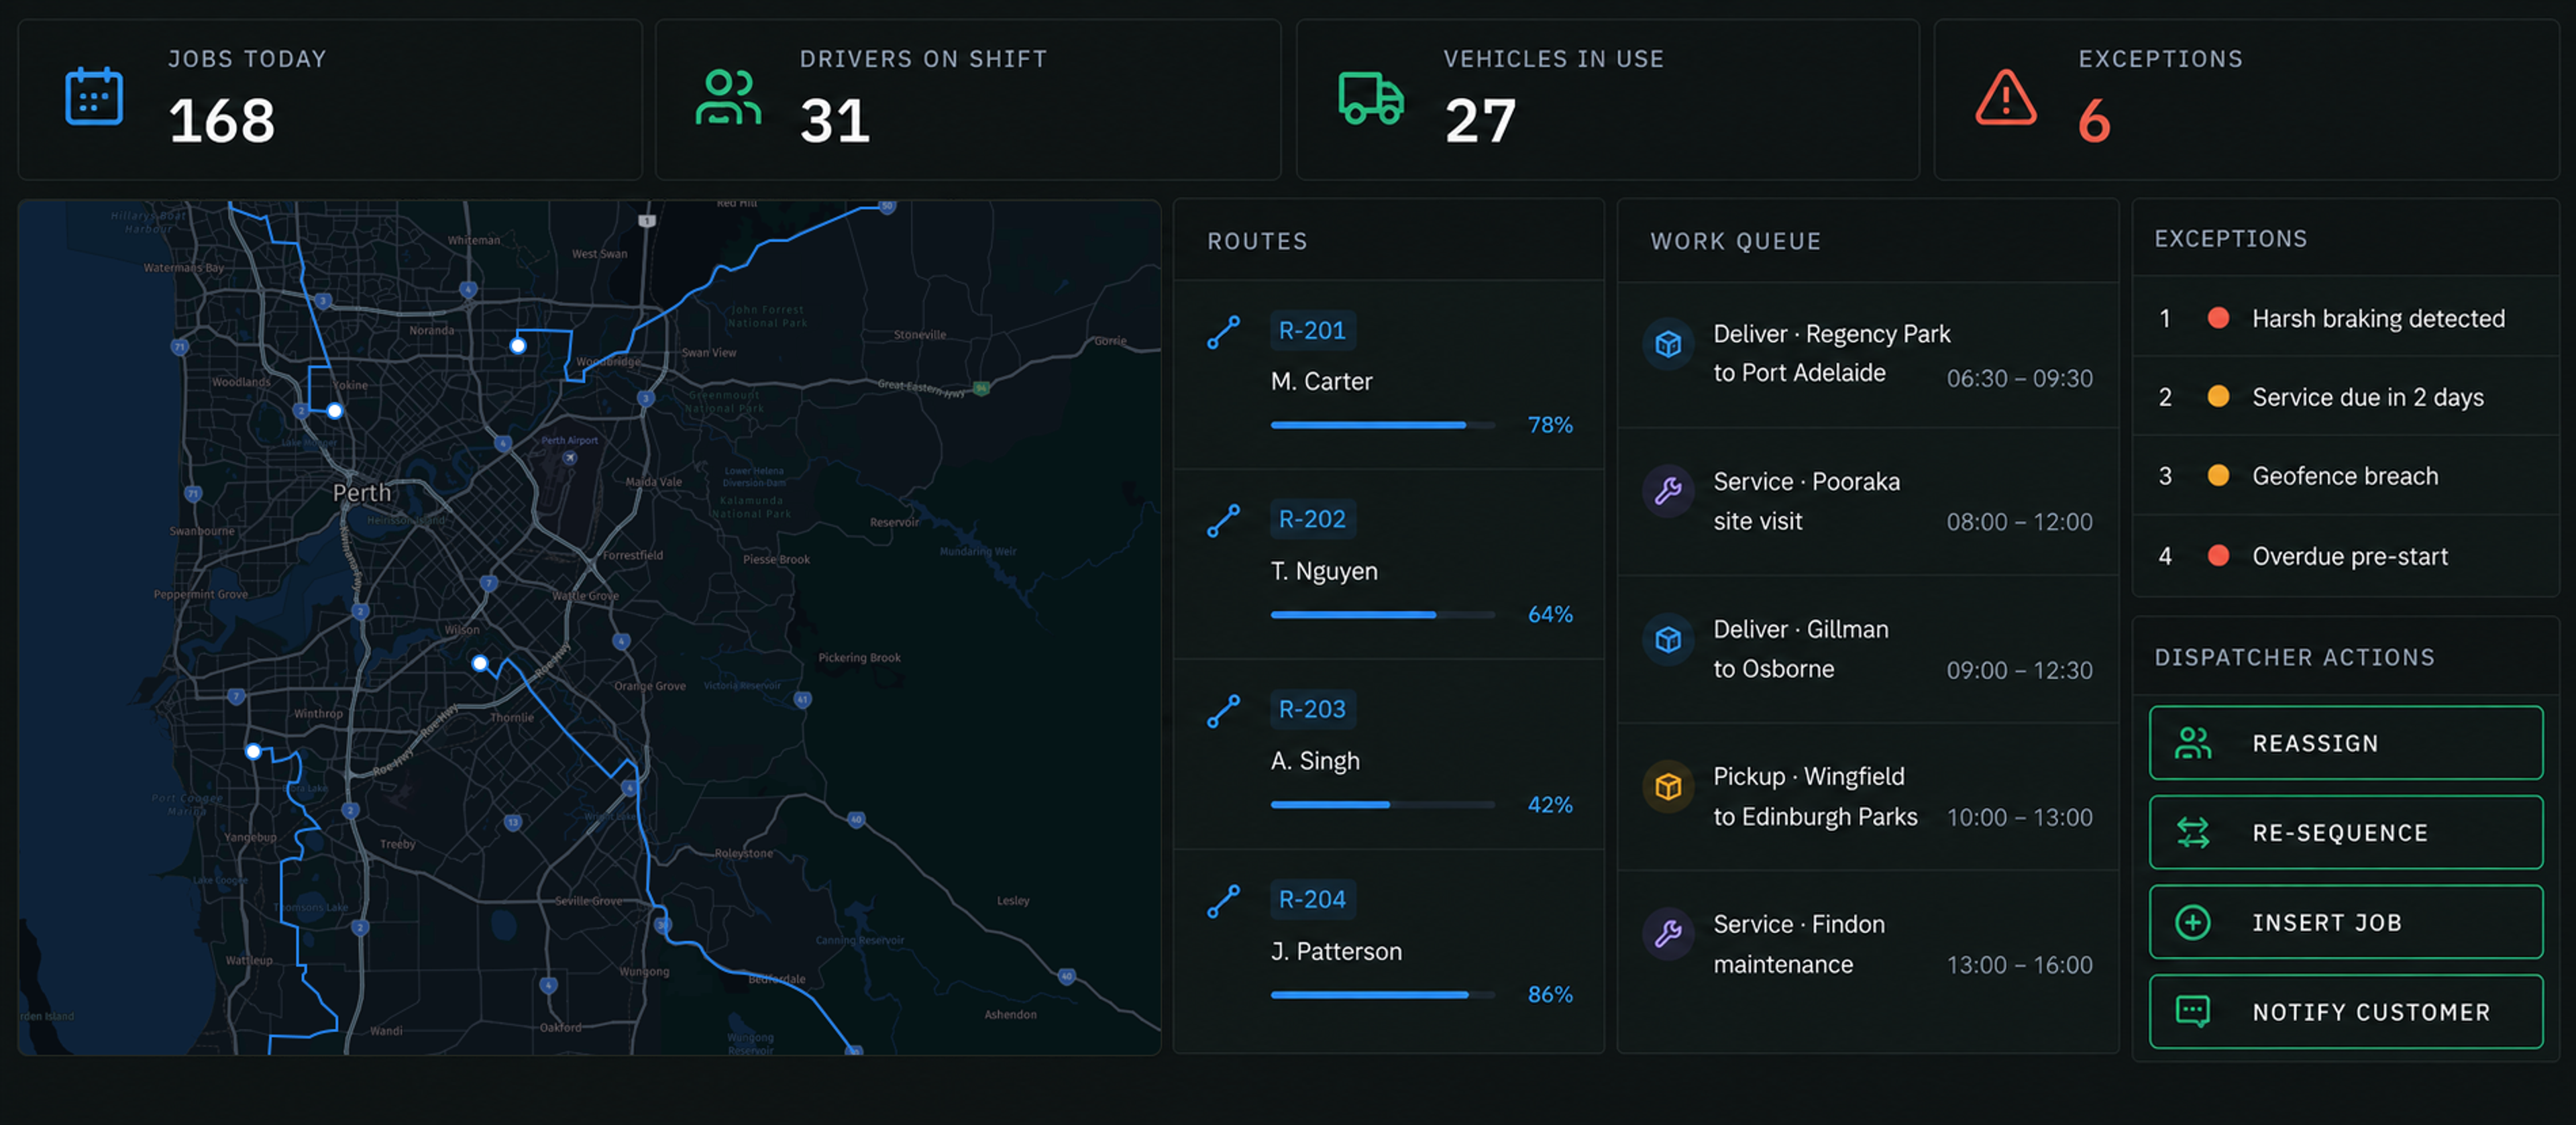The height and width of the screenshot is (1125, 2576).
Task: Click the Notify Customer button
Action: pos(2346,1012)
